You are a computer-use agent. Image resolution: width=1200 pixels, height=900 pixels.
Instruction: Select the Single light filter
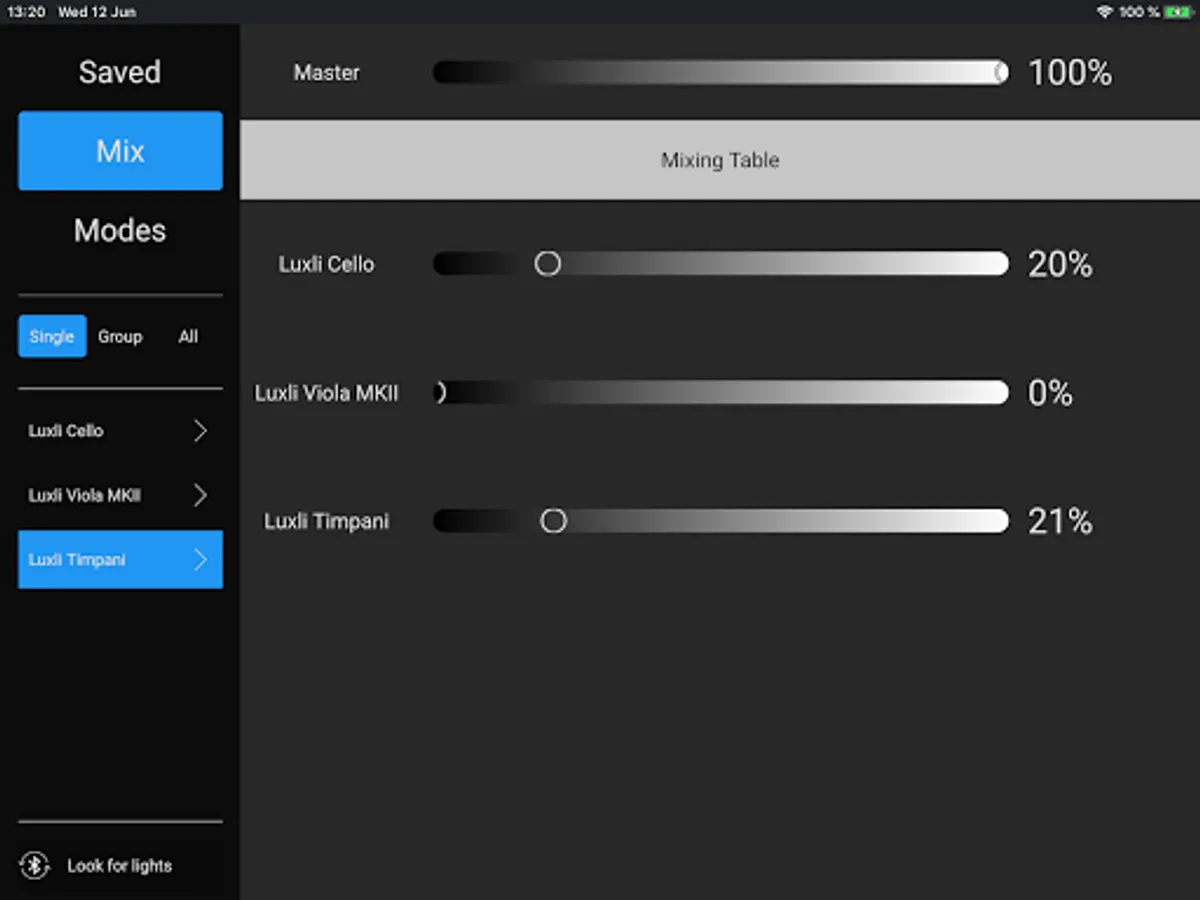(x=52, y=336)
